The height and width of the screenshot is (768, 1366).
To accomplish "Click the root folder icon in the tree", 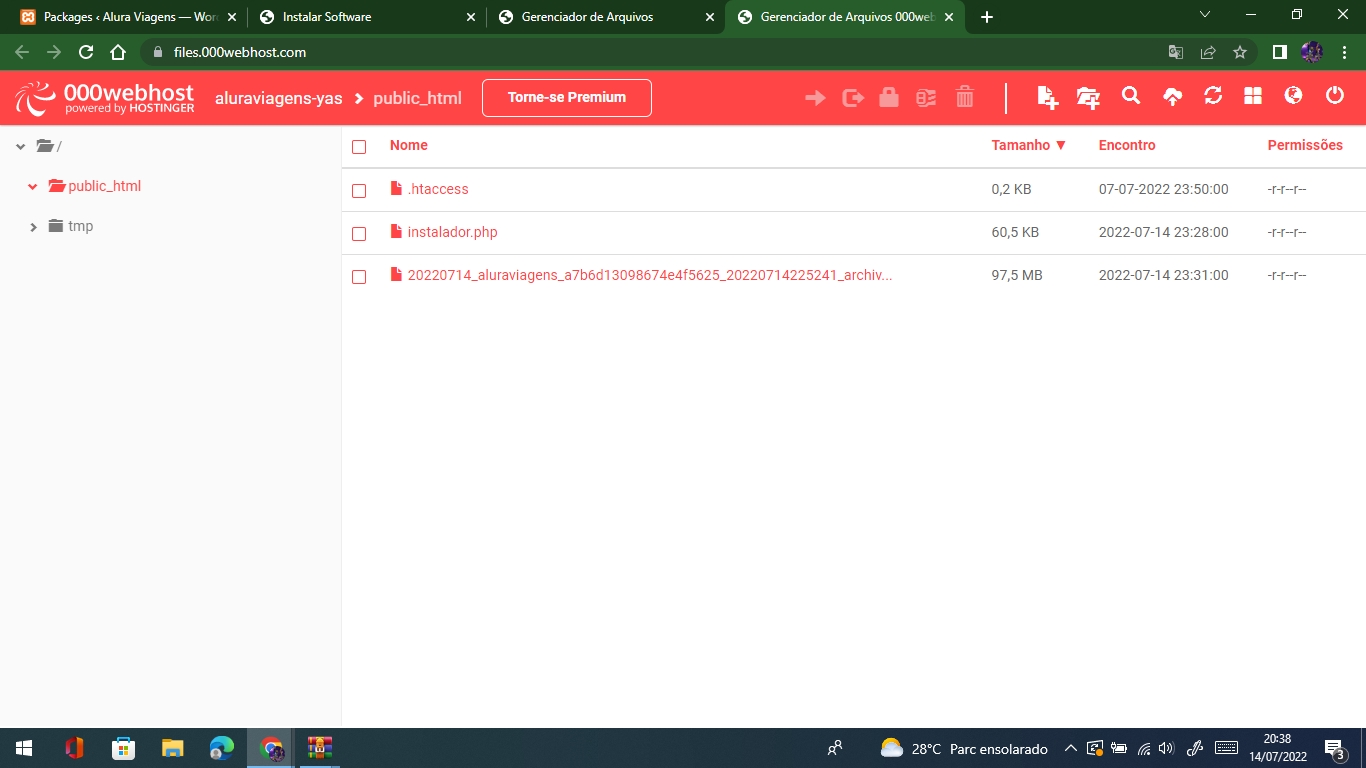I will click(45, 146).
